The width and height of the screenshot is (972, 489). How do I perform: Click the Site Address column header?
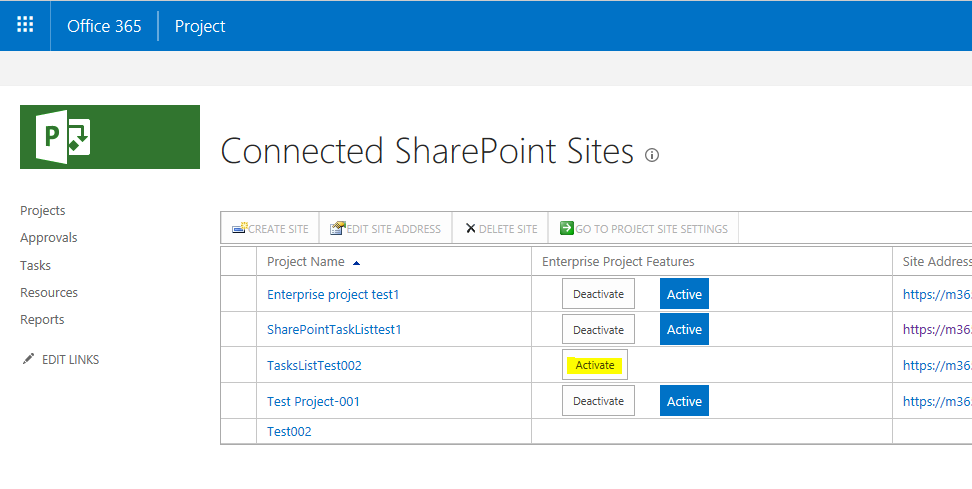937,262
